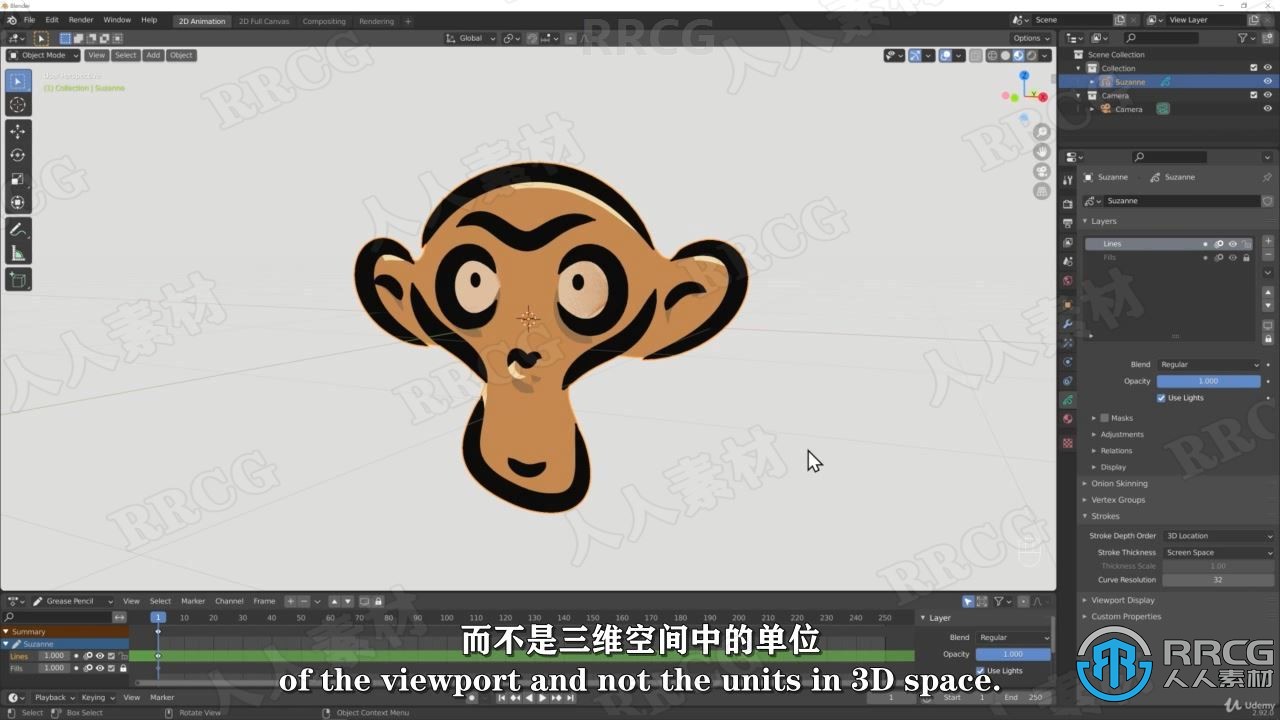Screen dimensions: 1280x720
Task: Toggle X-ray mode icon
Action: point(976,55)
